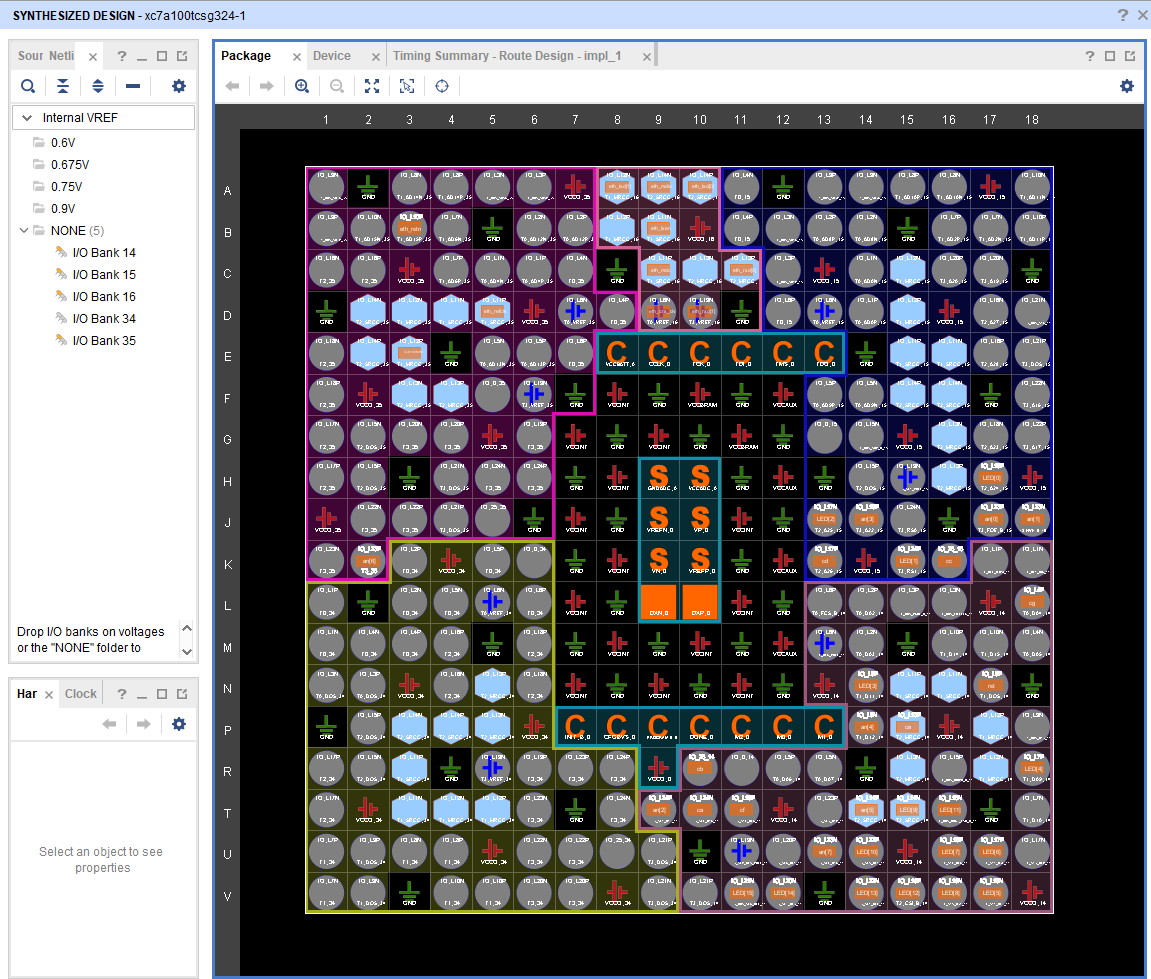The width and height of the screenshot is (1151, 979).
Task: Open settings gear in Hardware panel
Action: tap(178, 724)
